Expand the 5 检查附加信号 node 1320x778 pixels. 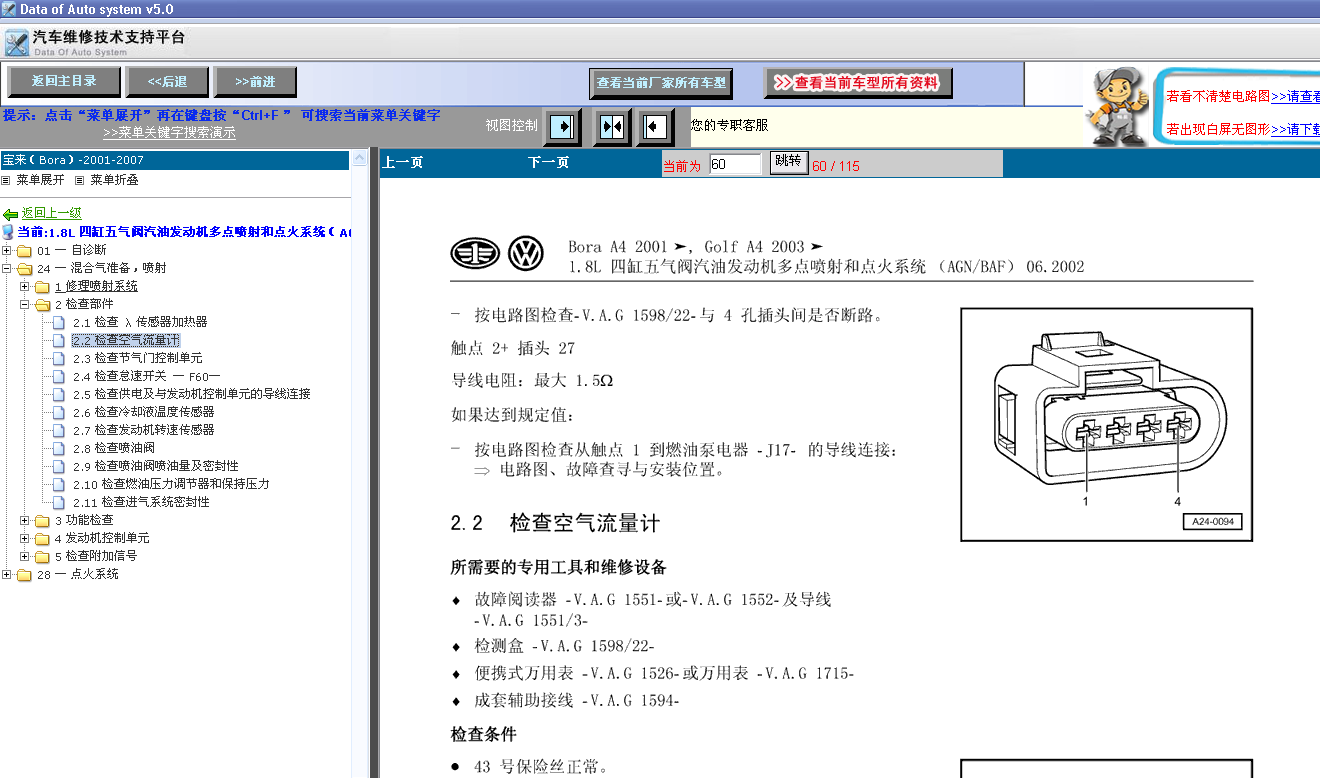[x=25, y=556]
